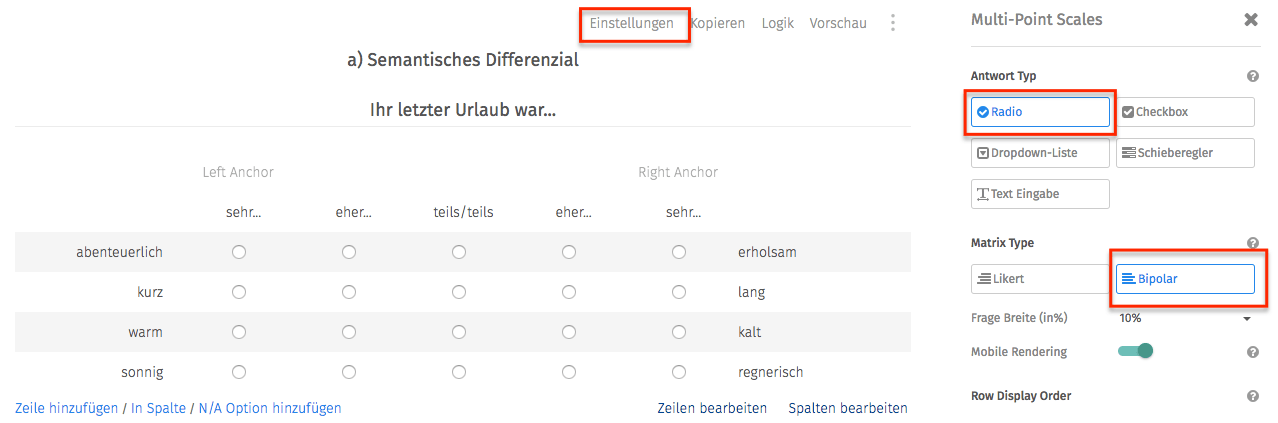This screenshot has width=1278, height=423.
Task: Select last radio in sonnig row
Action: pos(679,372)
